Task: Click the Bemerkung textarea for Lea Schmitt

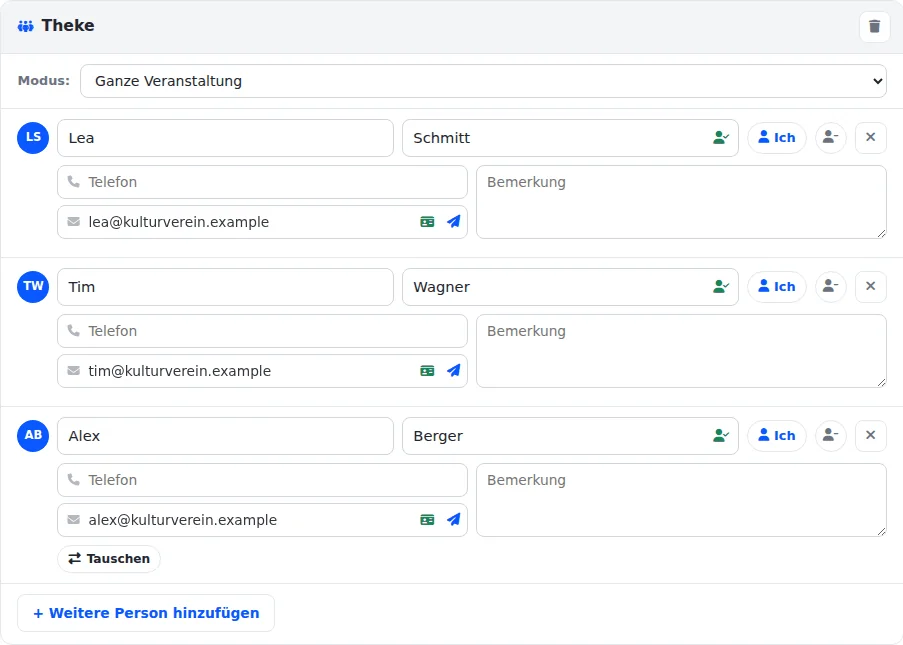Action: (681, 202)
